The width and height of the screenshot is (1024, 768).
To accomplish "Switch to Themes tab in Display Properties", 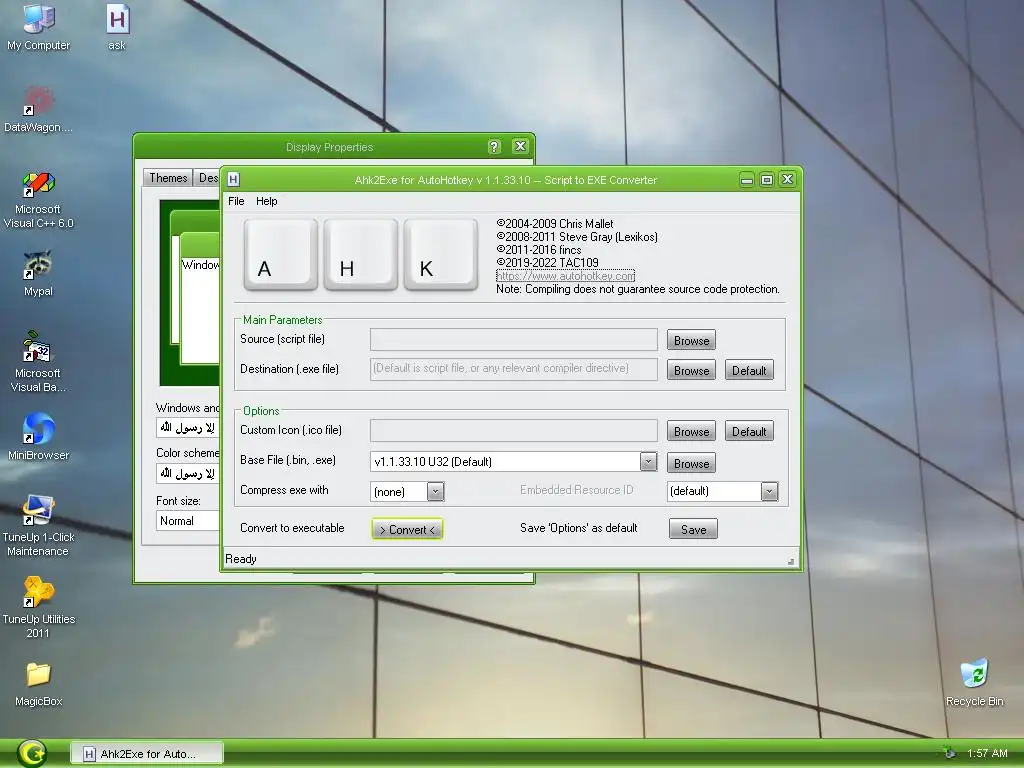I will click(x=168, y=178).
